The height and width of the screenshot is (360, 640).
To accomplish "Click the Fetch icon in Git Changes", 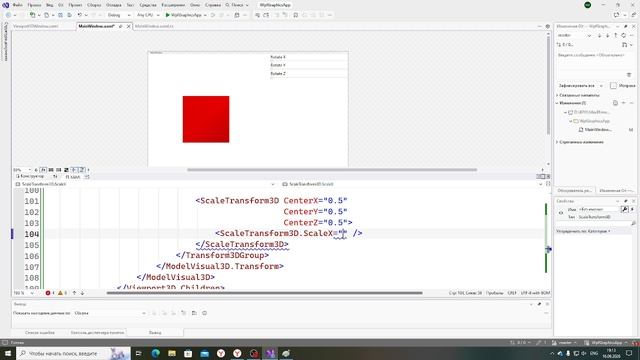I will point(599,36).
